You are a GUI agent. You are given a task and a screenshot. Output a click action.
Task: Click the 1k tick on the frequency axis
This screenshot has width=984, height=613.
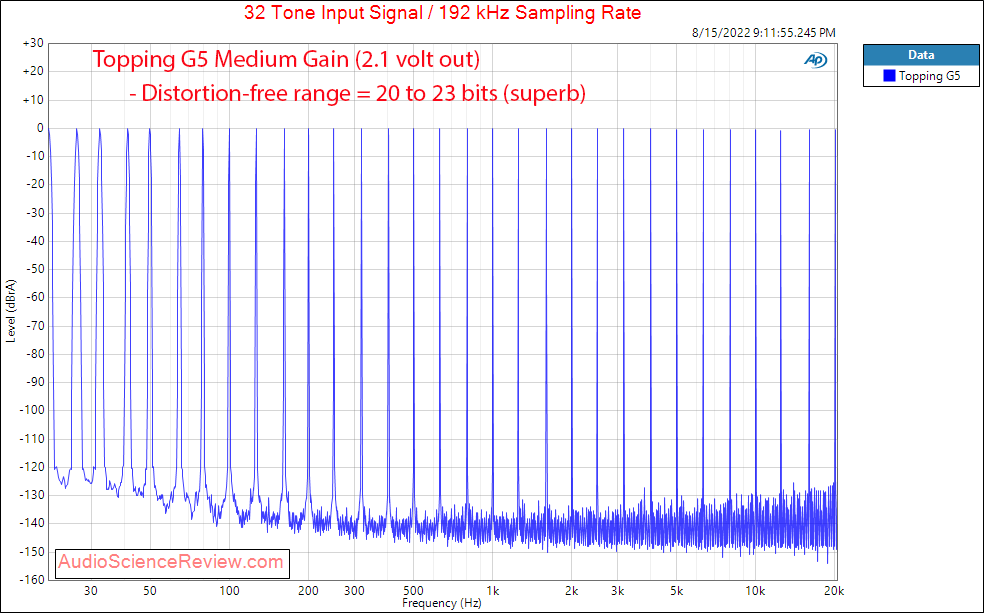(493, 590)
